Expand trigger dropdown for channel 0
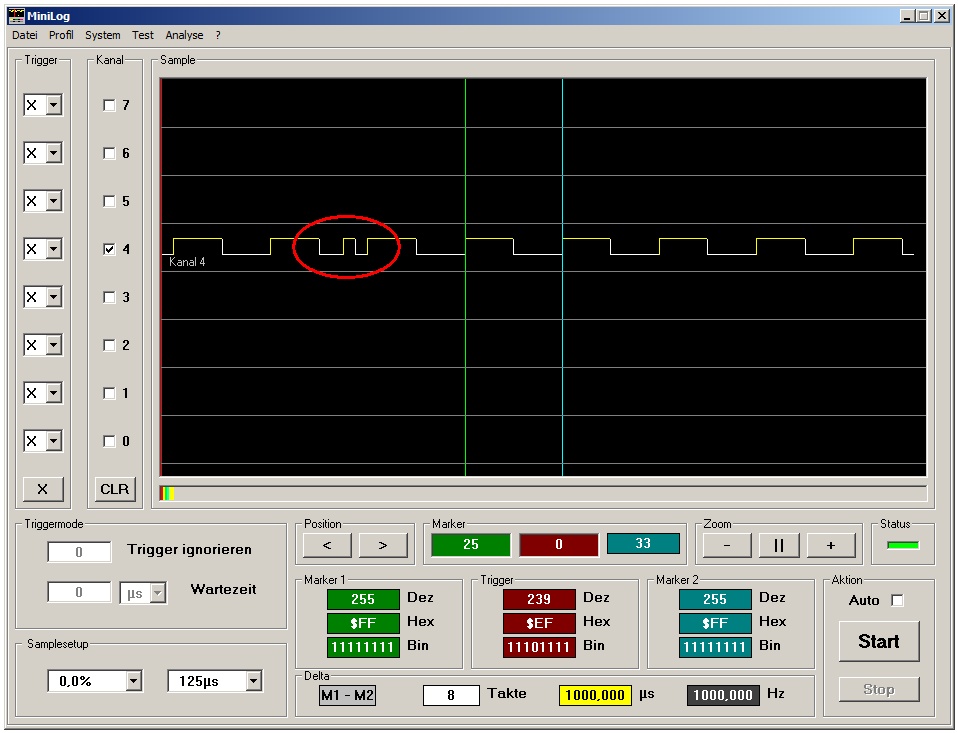 [x=54, y=441]
